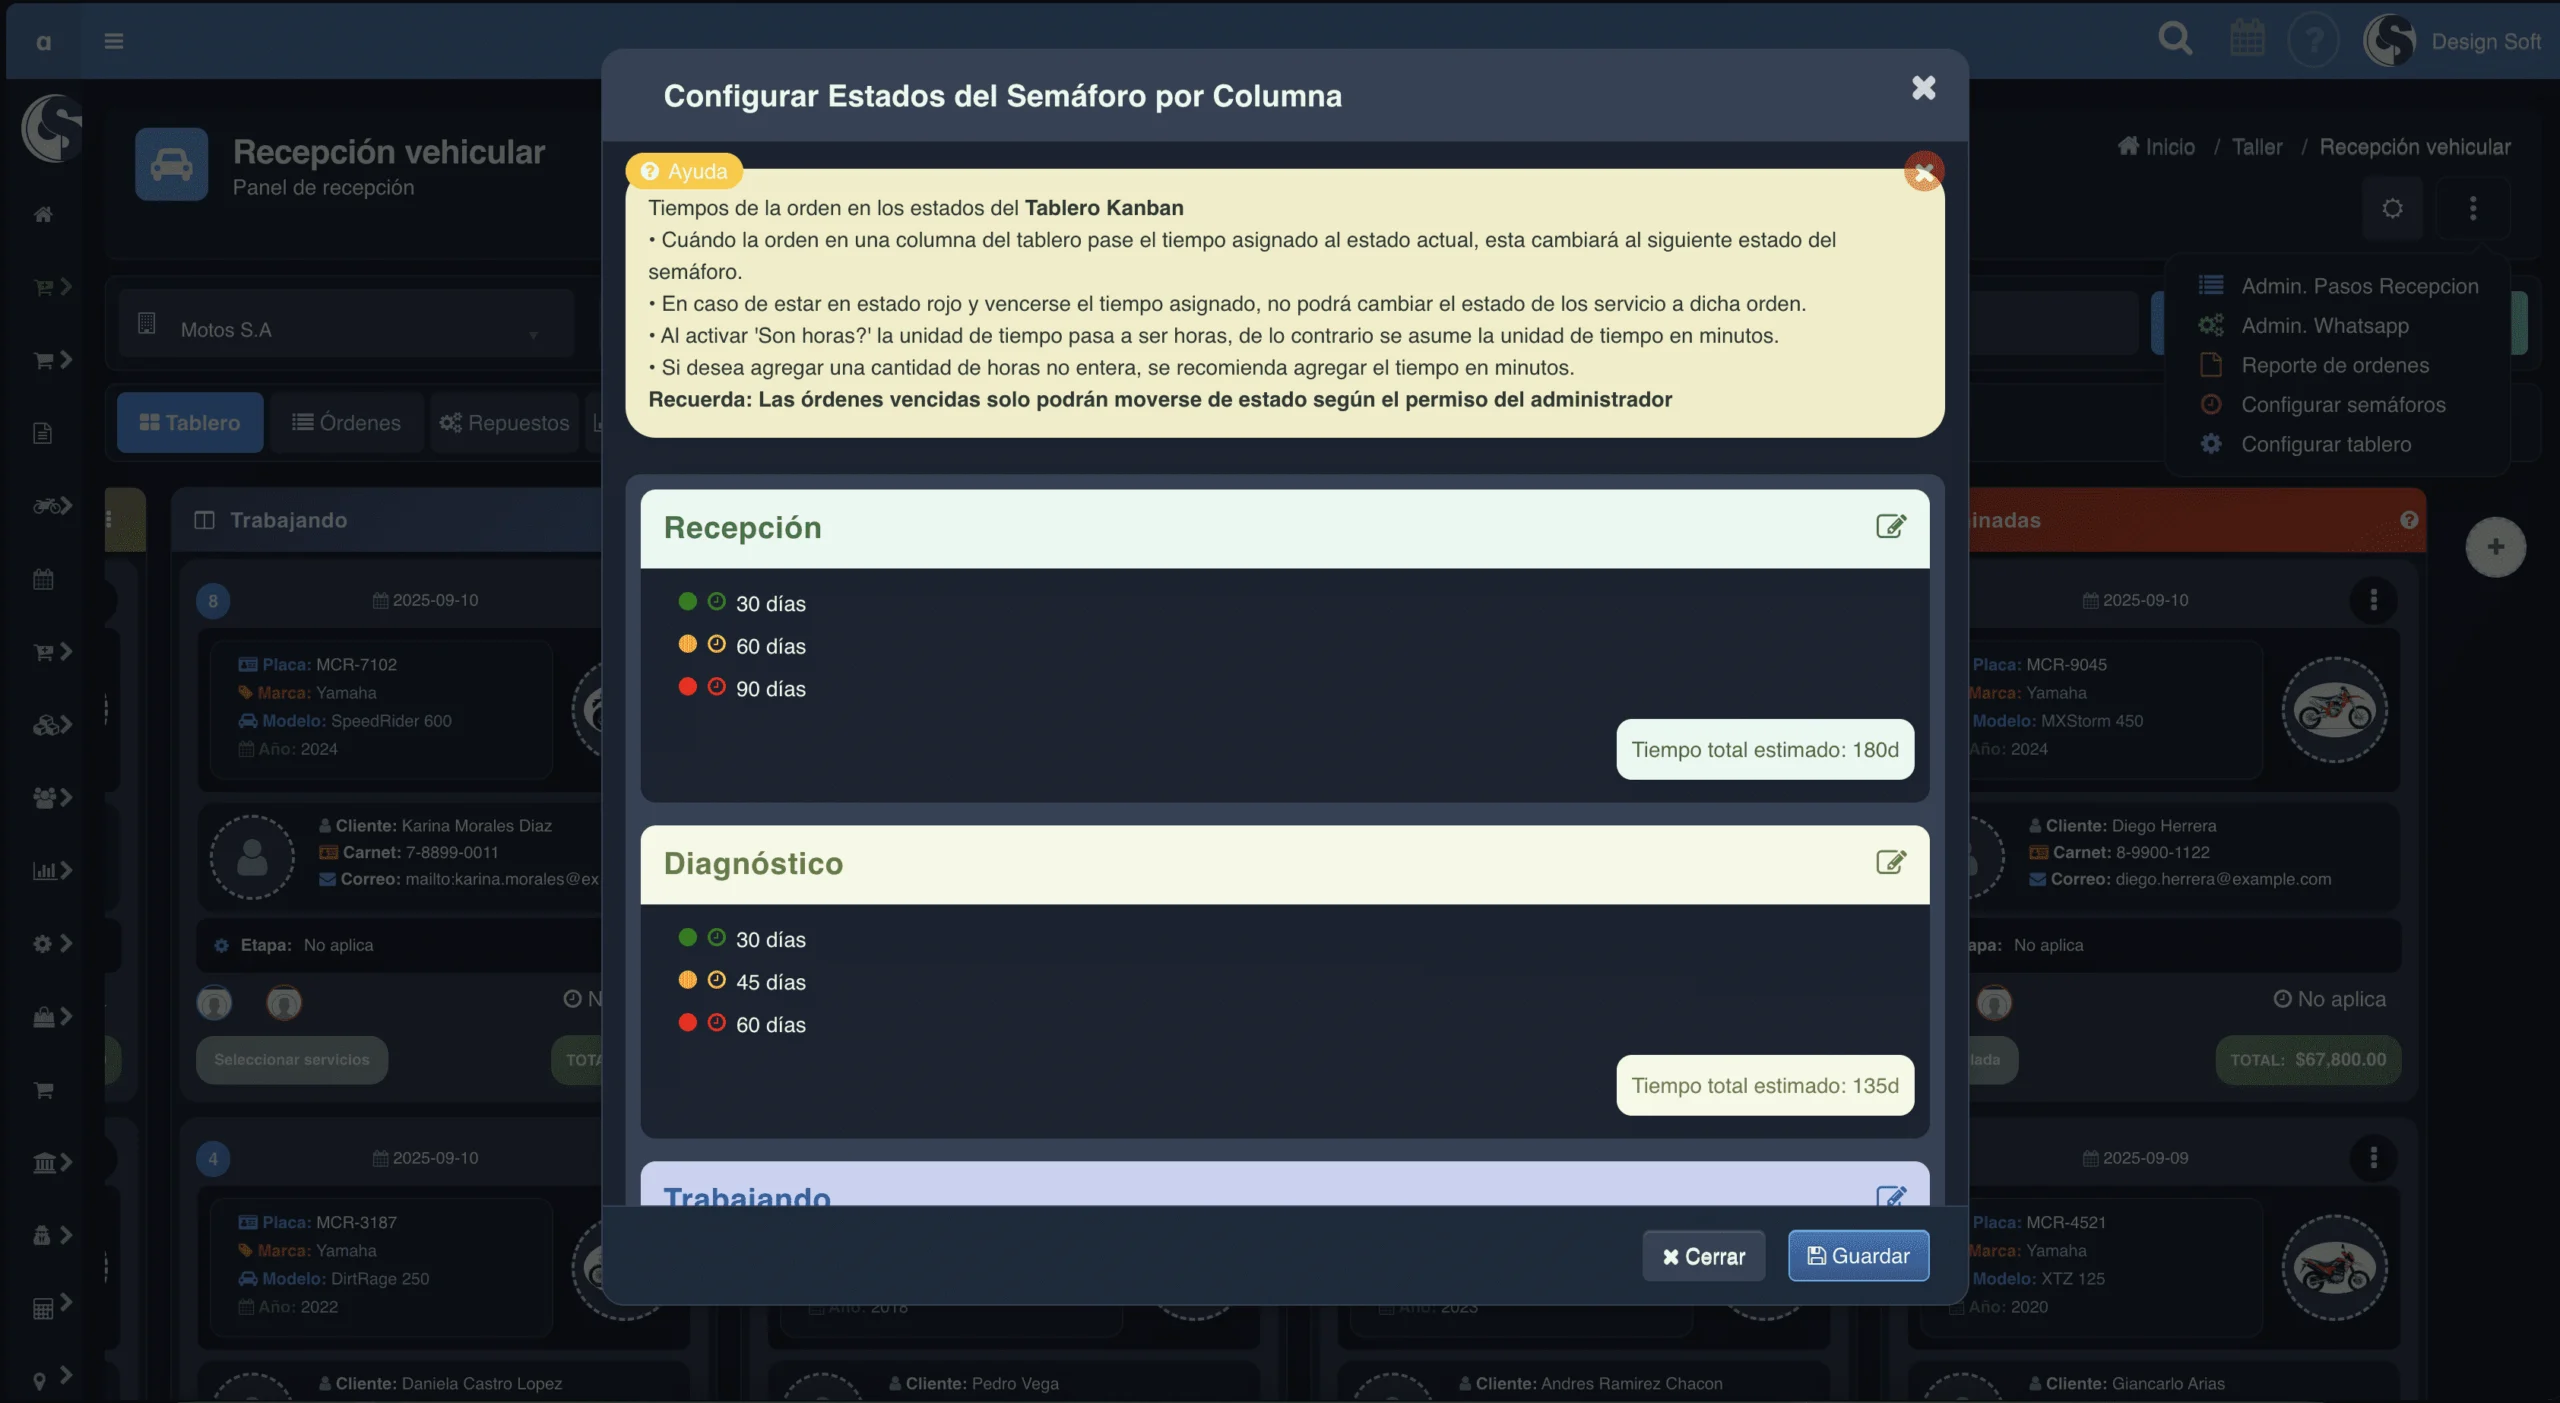The height and width of the screenshot is (1403, 2560).
Task: Click the red color dot for 90 días
Action: pyautogui.click(x=688, y=687)
